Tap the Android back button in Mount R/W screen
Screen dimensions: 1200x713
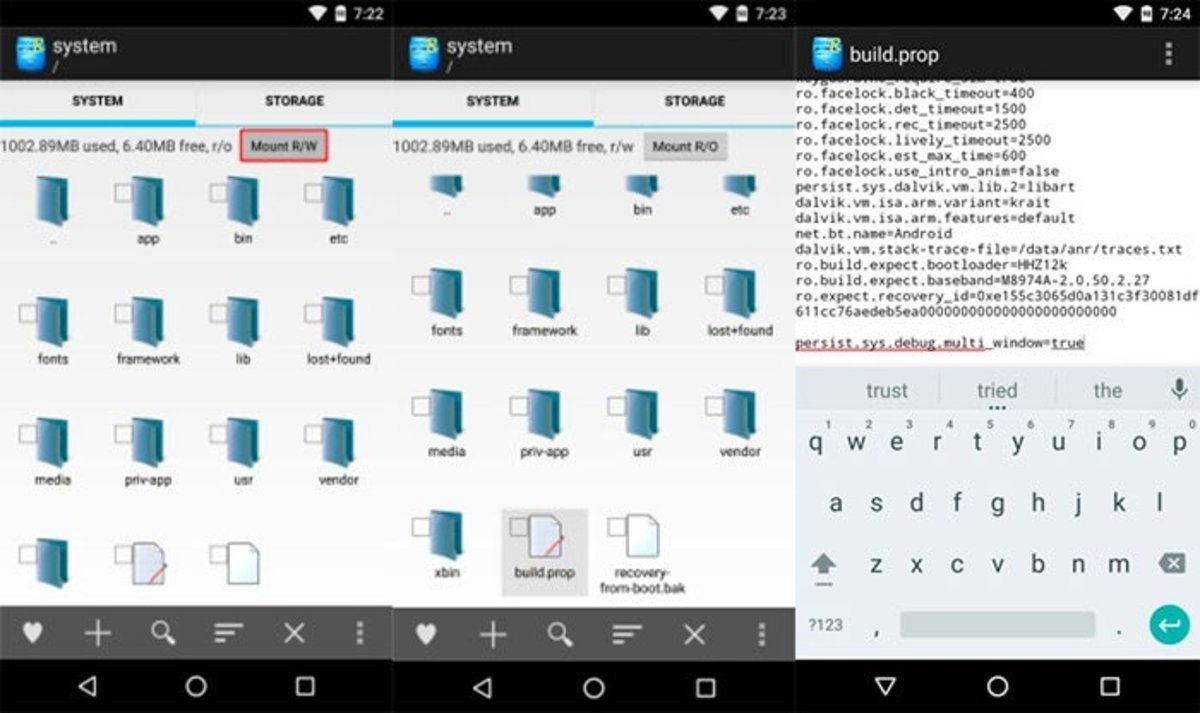coord(87,686)
